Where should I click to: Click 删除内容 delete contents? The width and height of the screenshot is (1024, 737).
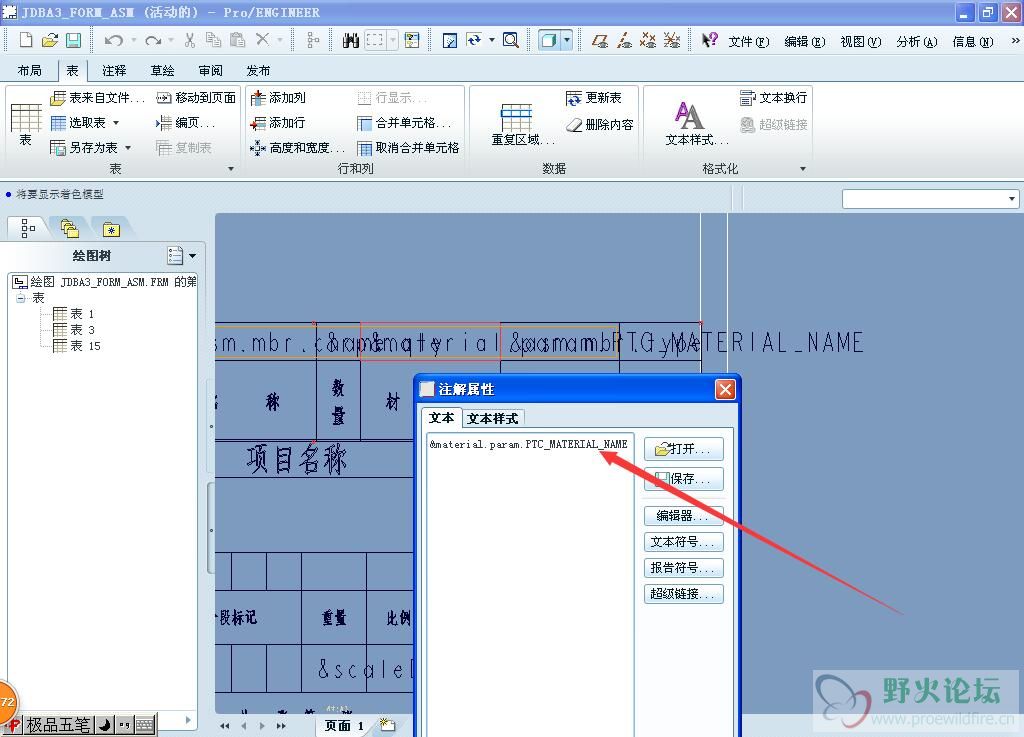coord(600,124)
